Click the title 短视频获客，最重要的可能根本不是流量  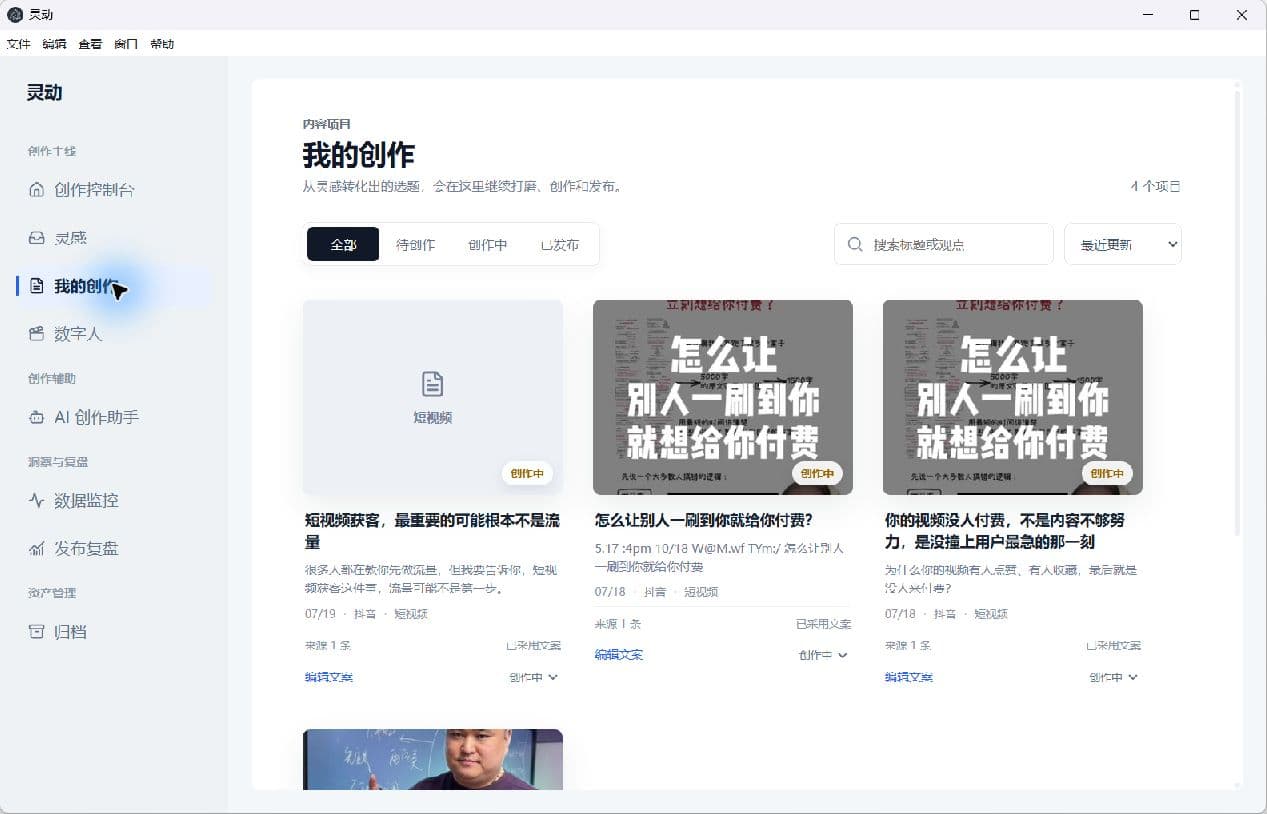432,531
